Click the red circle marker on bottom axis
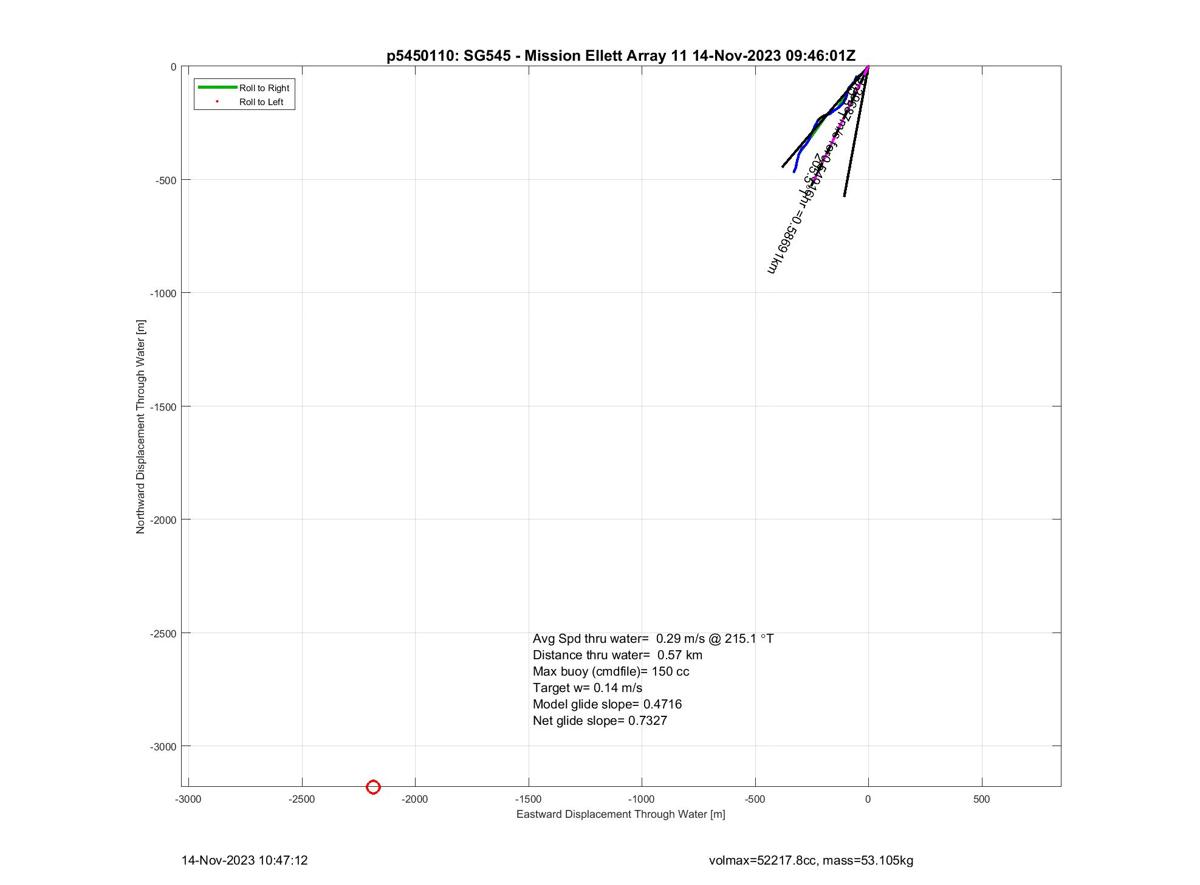 point(373,787)
